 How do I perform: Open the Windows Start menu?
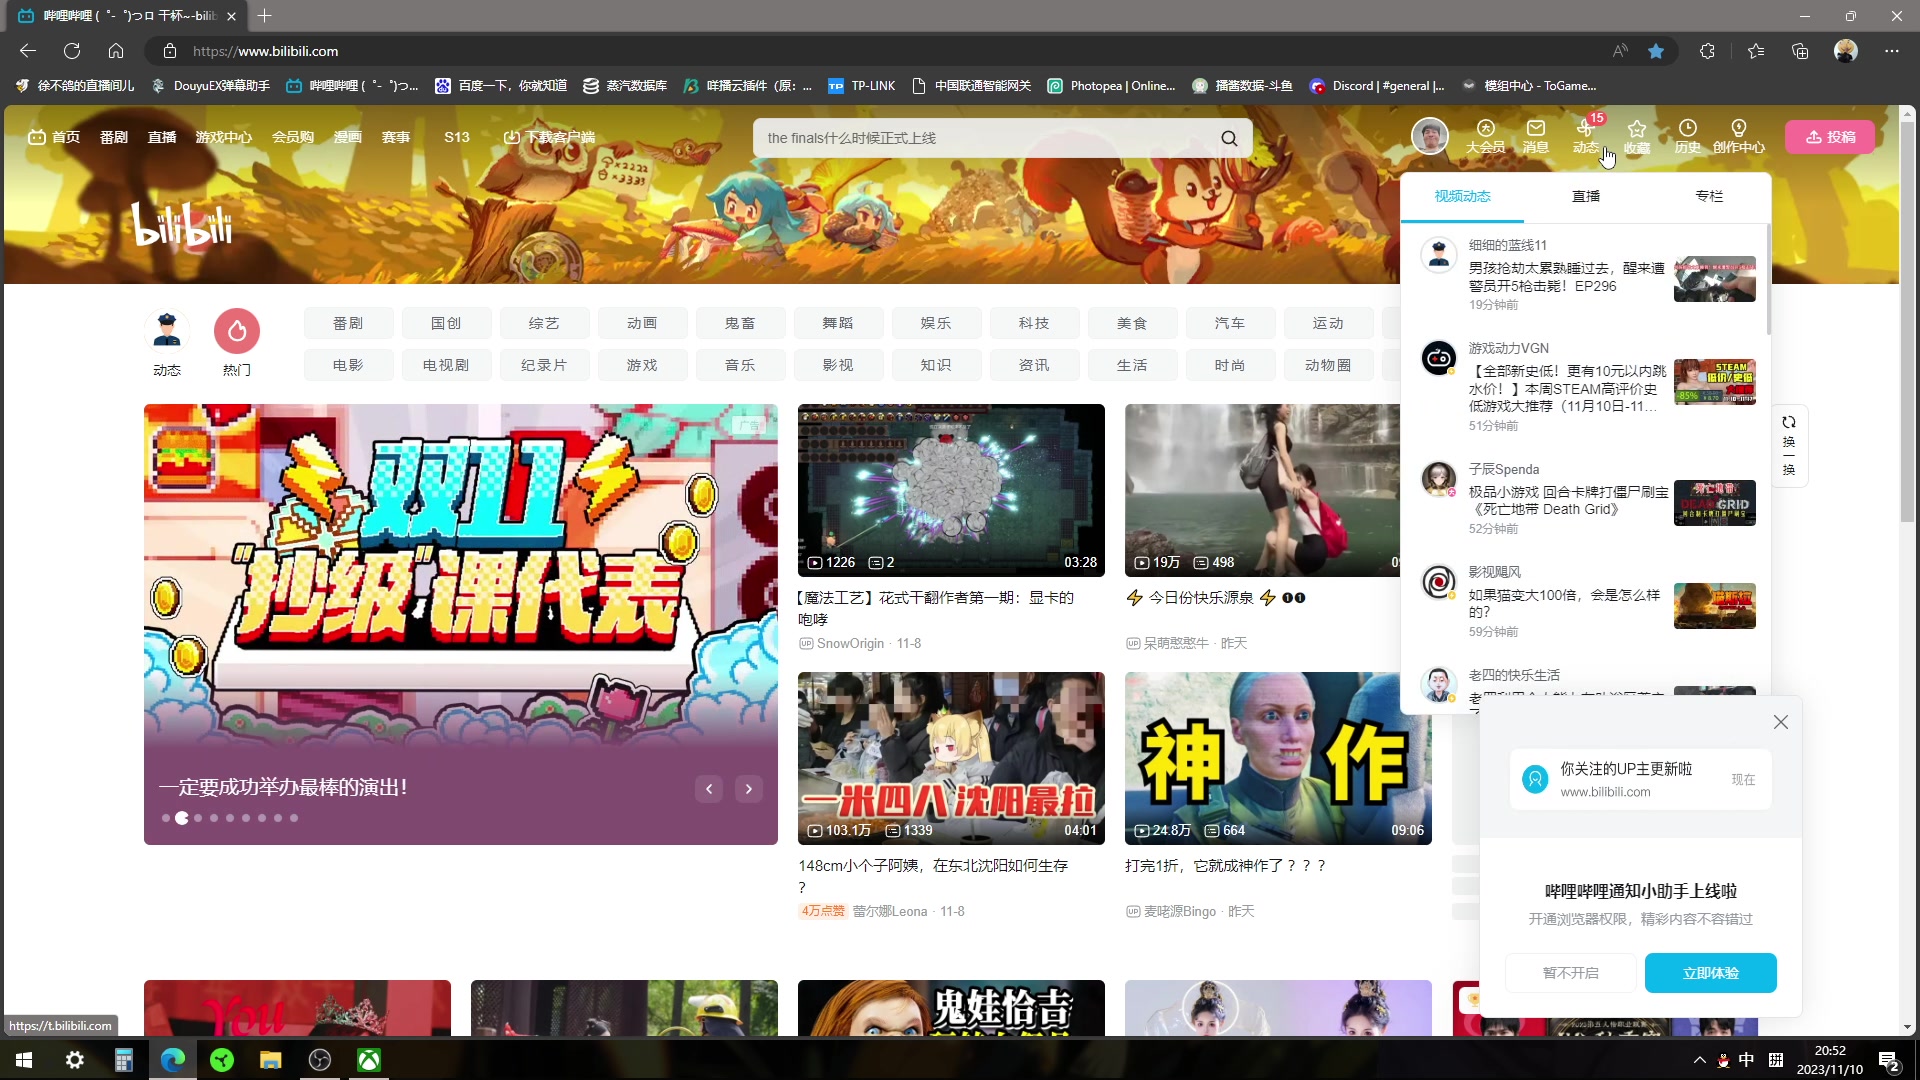24,1060
